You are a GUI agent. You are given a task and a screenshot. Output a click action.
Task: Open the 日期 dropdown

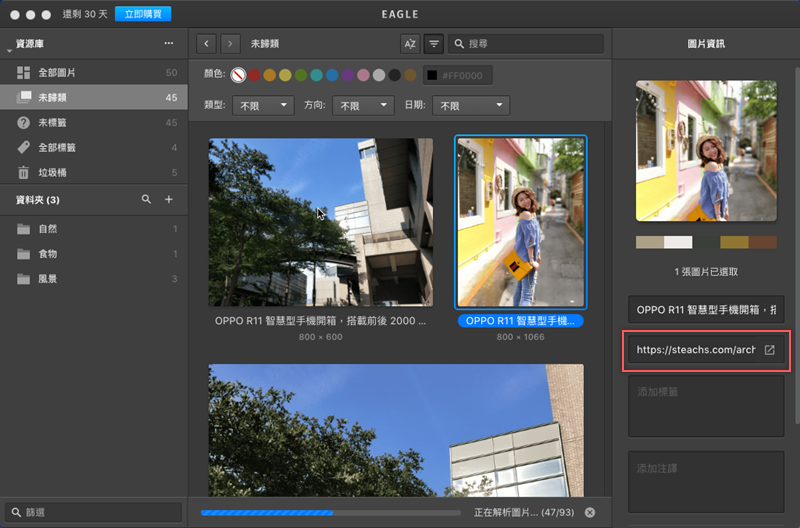(x=471, y=105)
